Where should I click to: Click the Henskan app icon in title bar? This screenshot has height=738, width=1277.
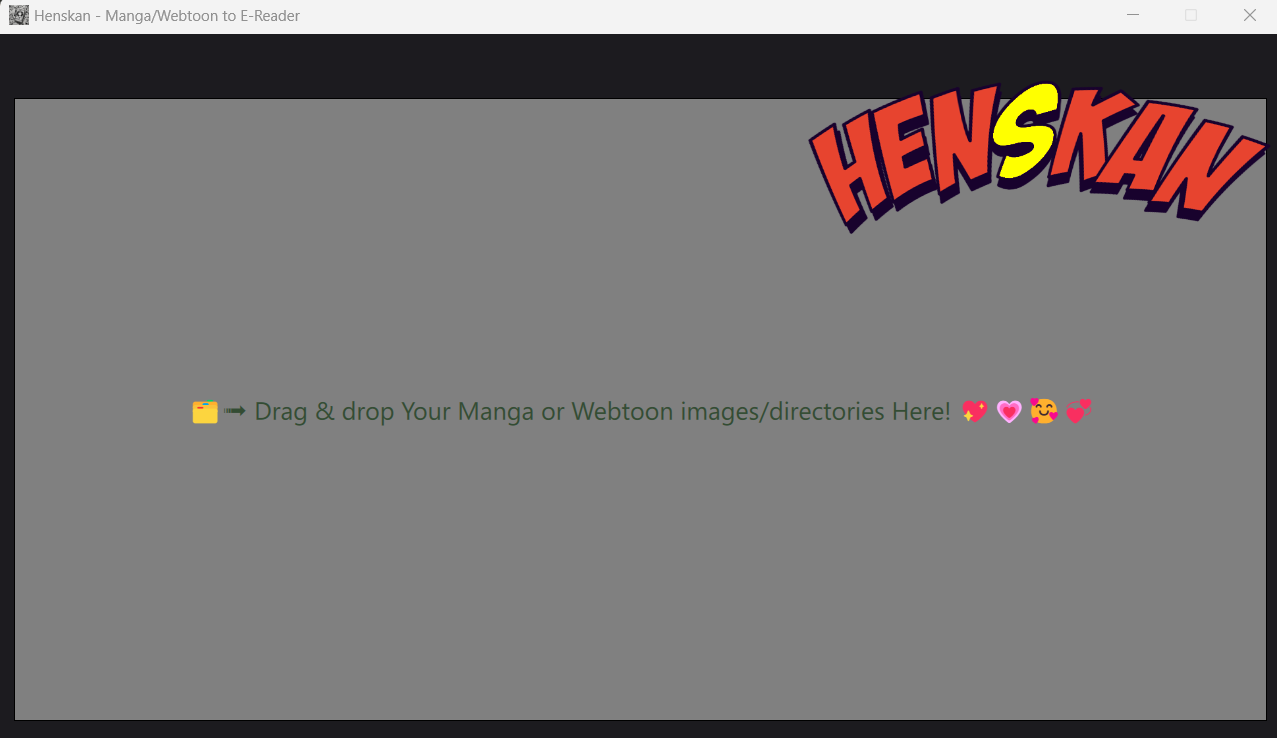pos(18,15)
